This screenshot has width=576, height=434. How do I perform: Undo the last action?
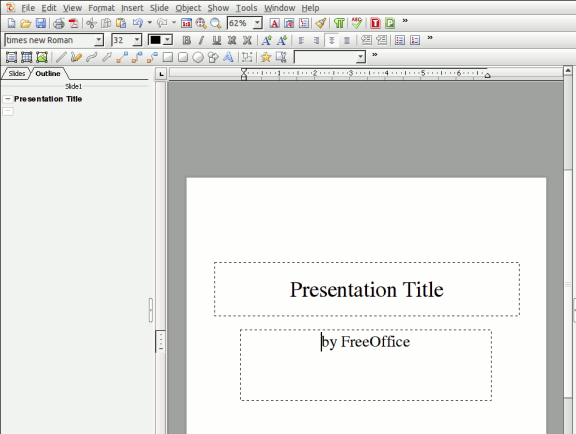(138, 23)
